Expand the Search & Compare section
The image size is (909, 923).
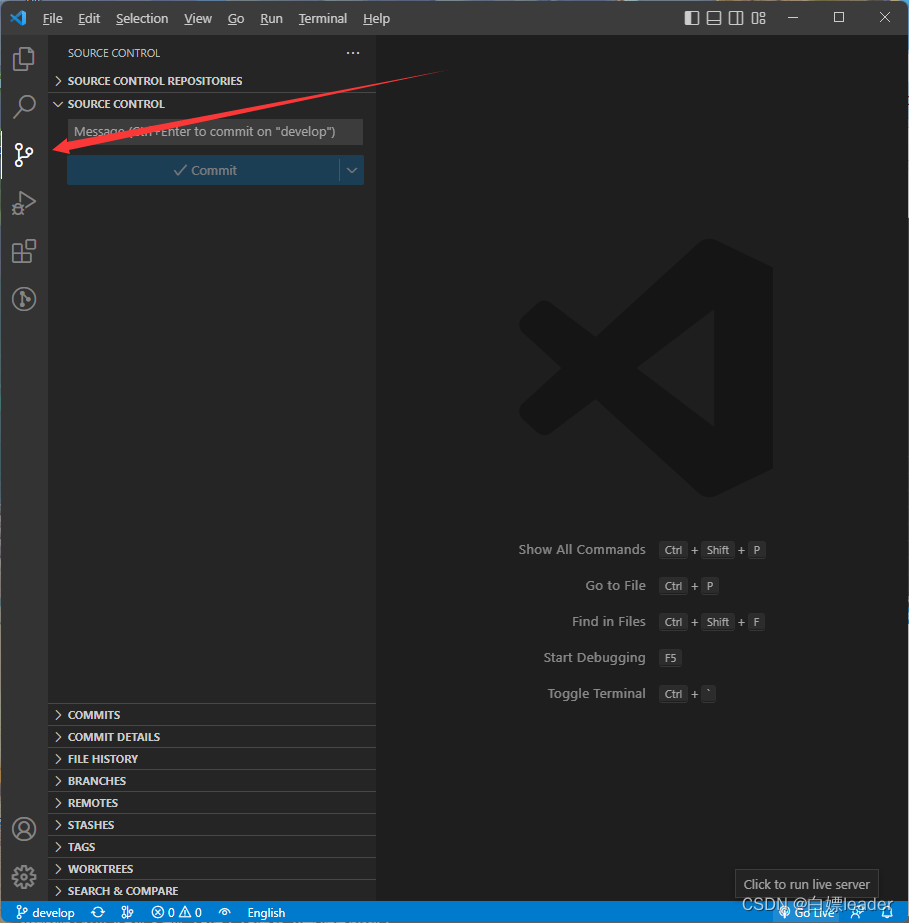[212, 891]
